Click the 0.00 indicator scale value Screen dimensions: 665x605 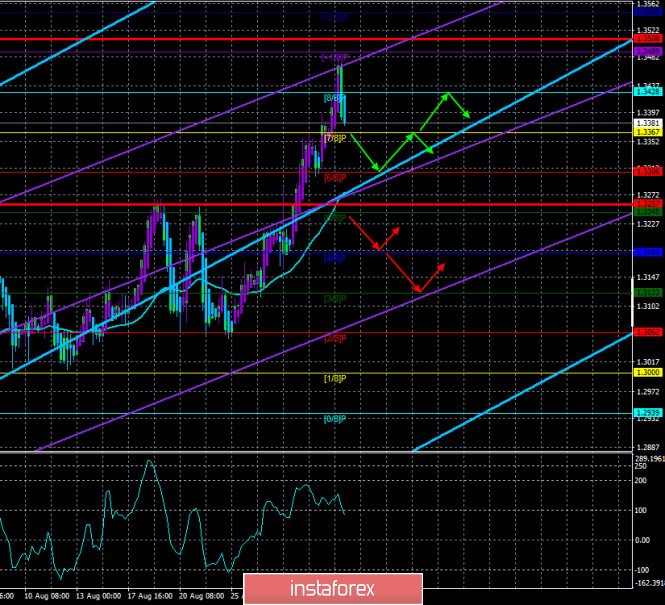coord(643,540)
